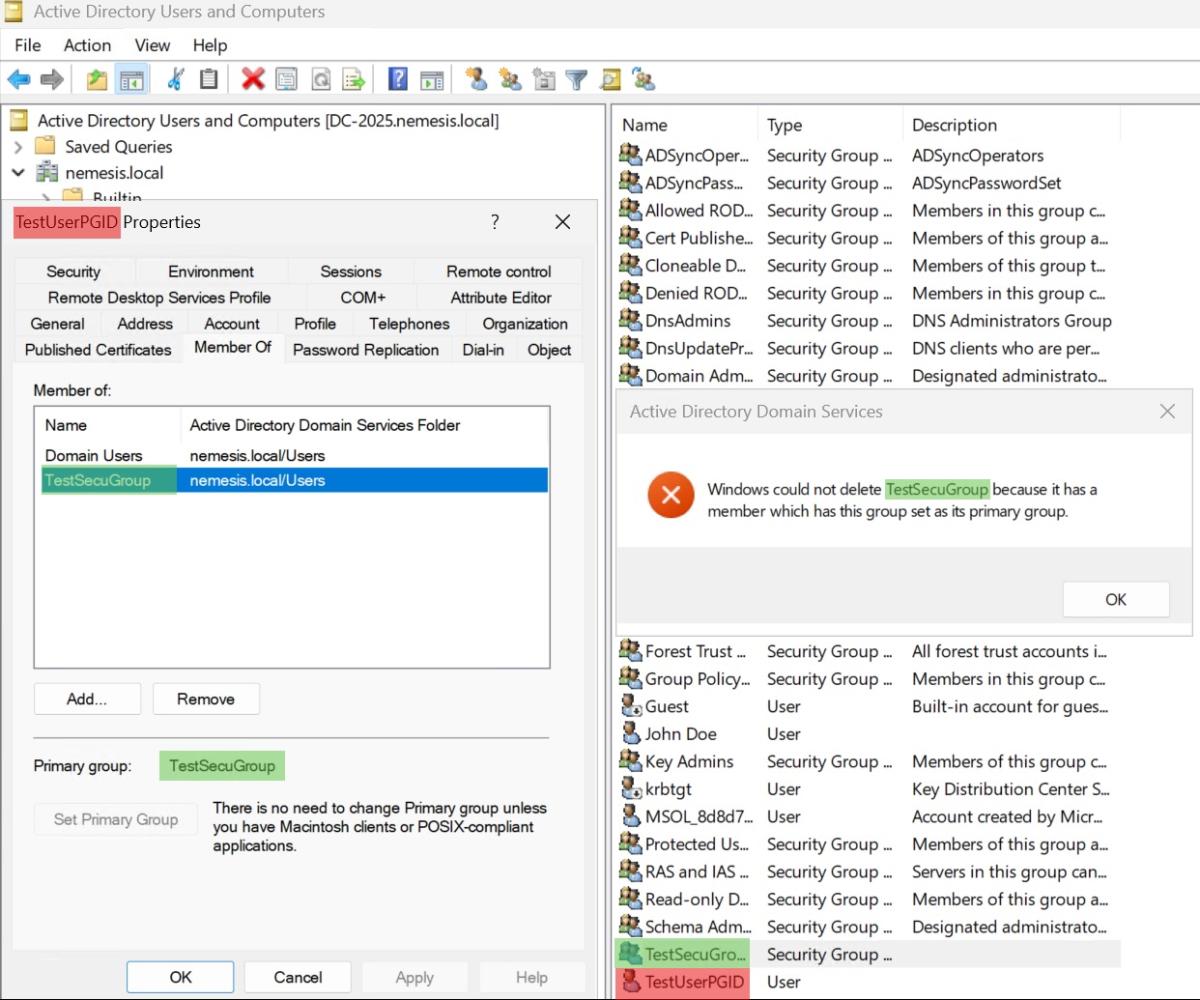Delete the selected object with the red X icon
This screenshot has height=1000, width=1200.
point(252,79)
